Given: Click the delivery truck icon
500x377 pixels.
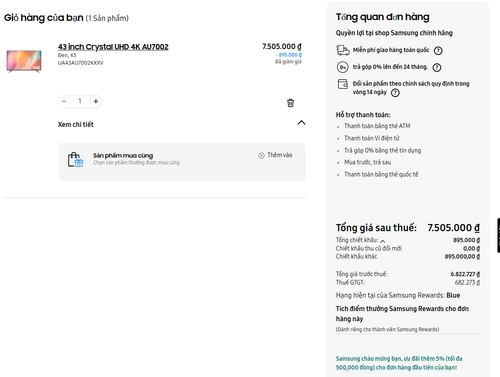Looking at the screenshot, I should click(343, 50).
